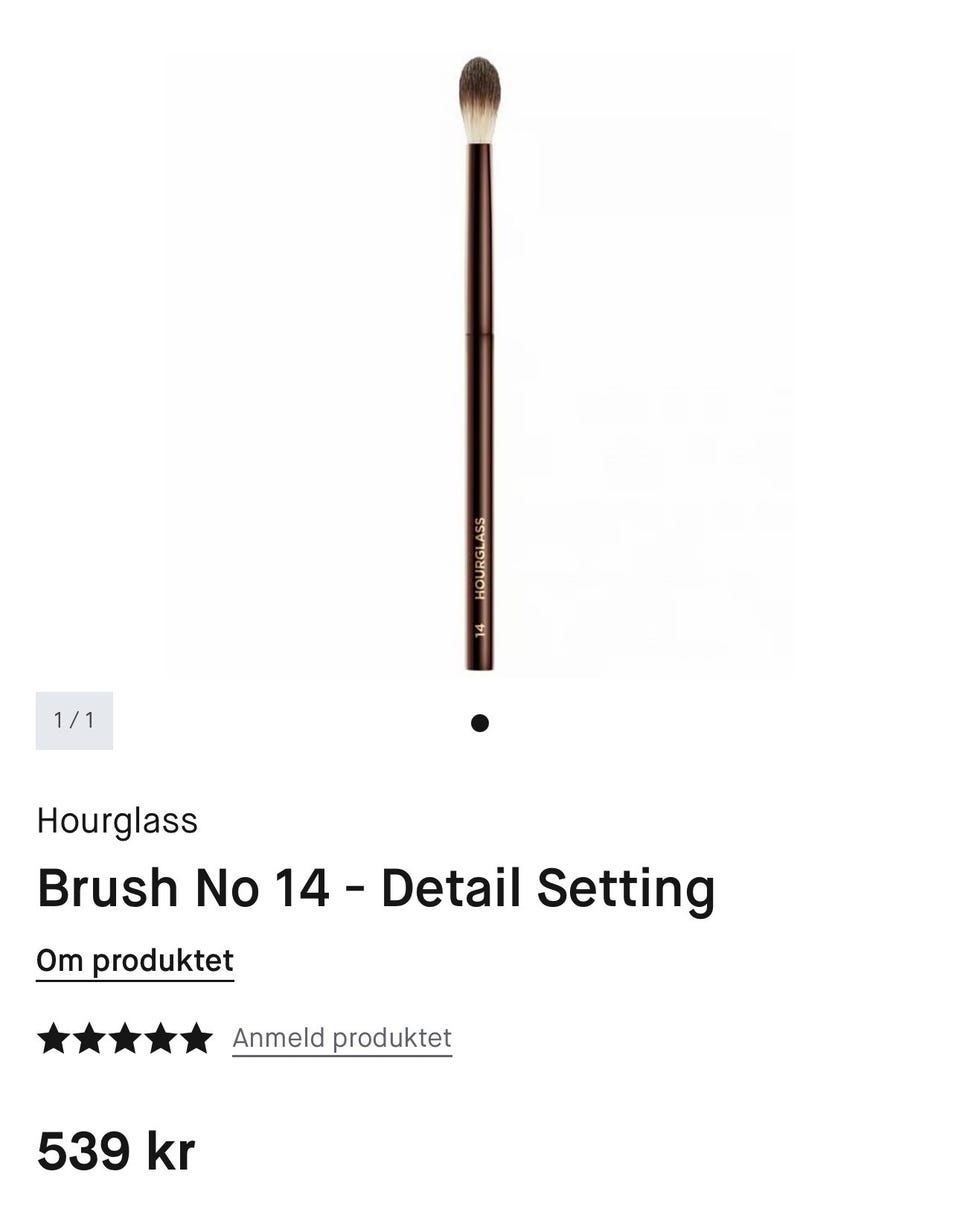960x1206 pixels.
Task: Open the Om produktet section
Action: tap(135, 960)
